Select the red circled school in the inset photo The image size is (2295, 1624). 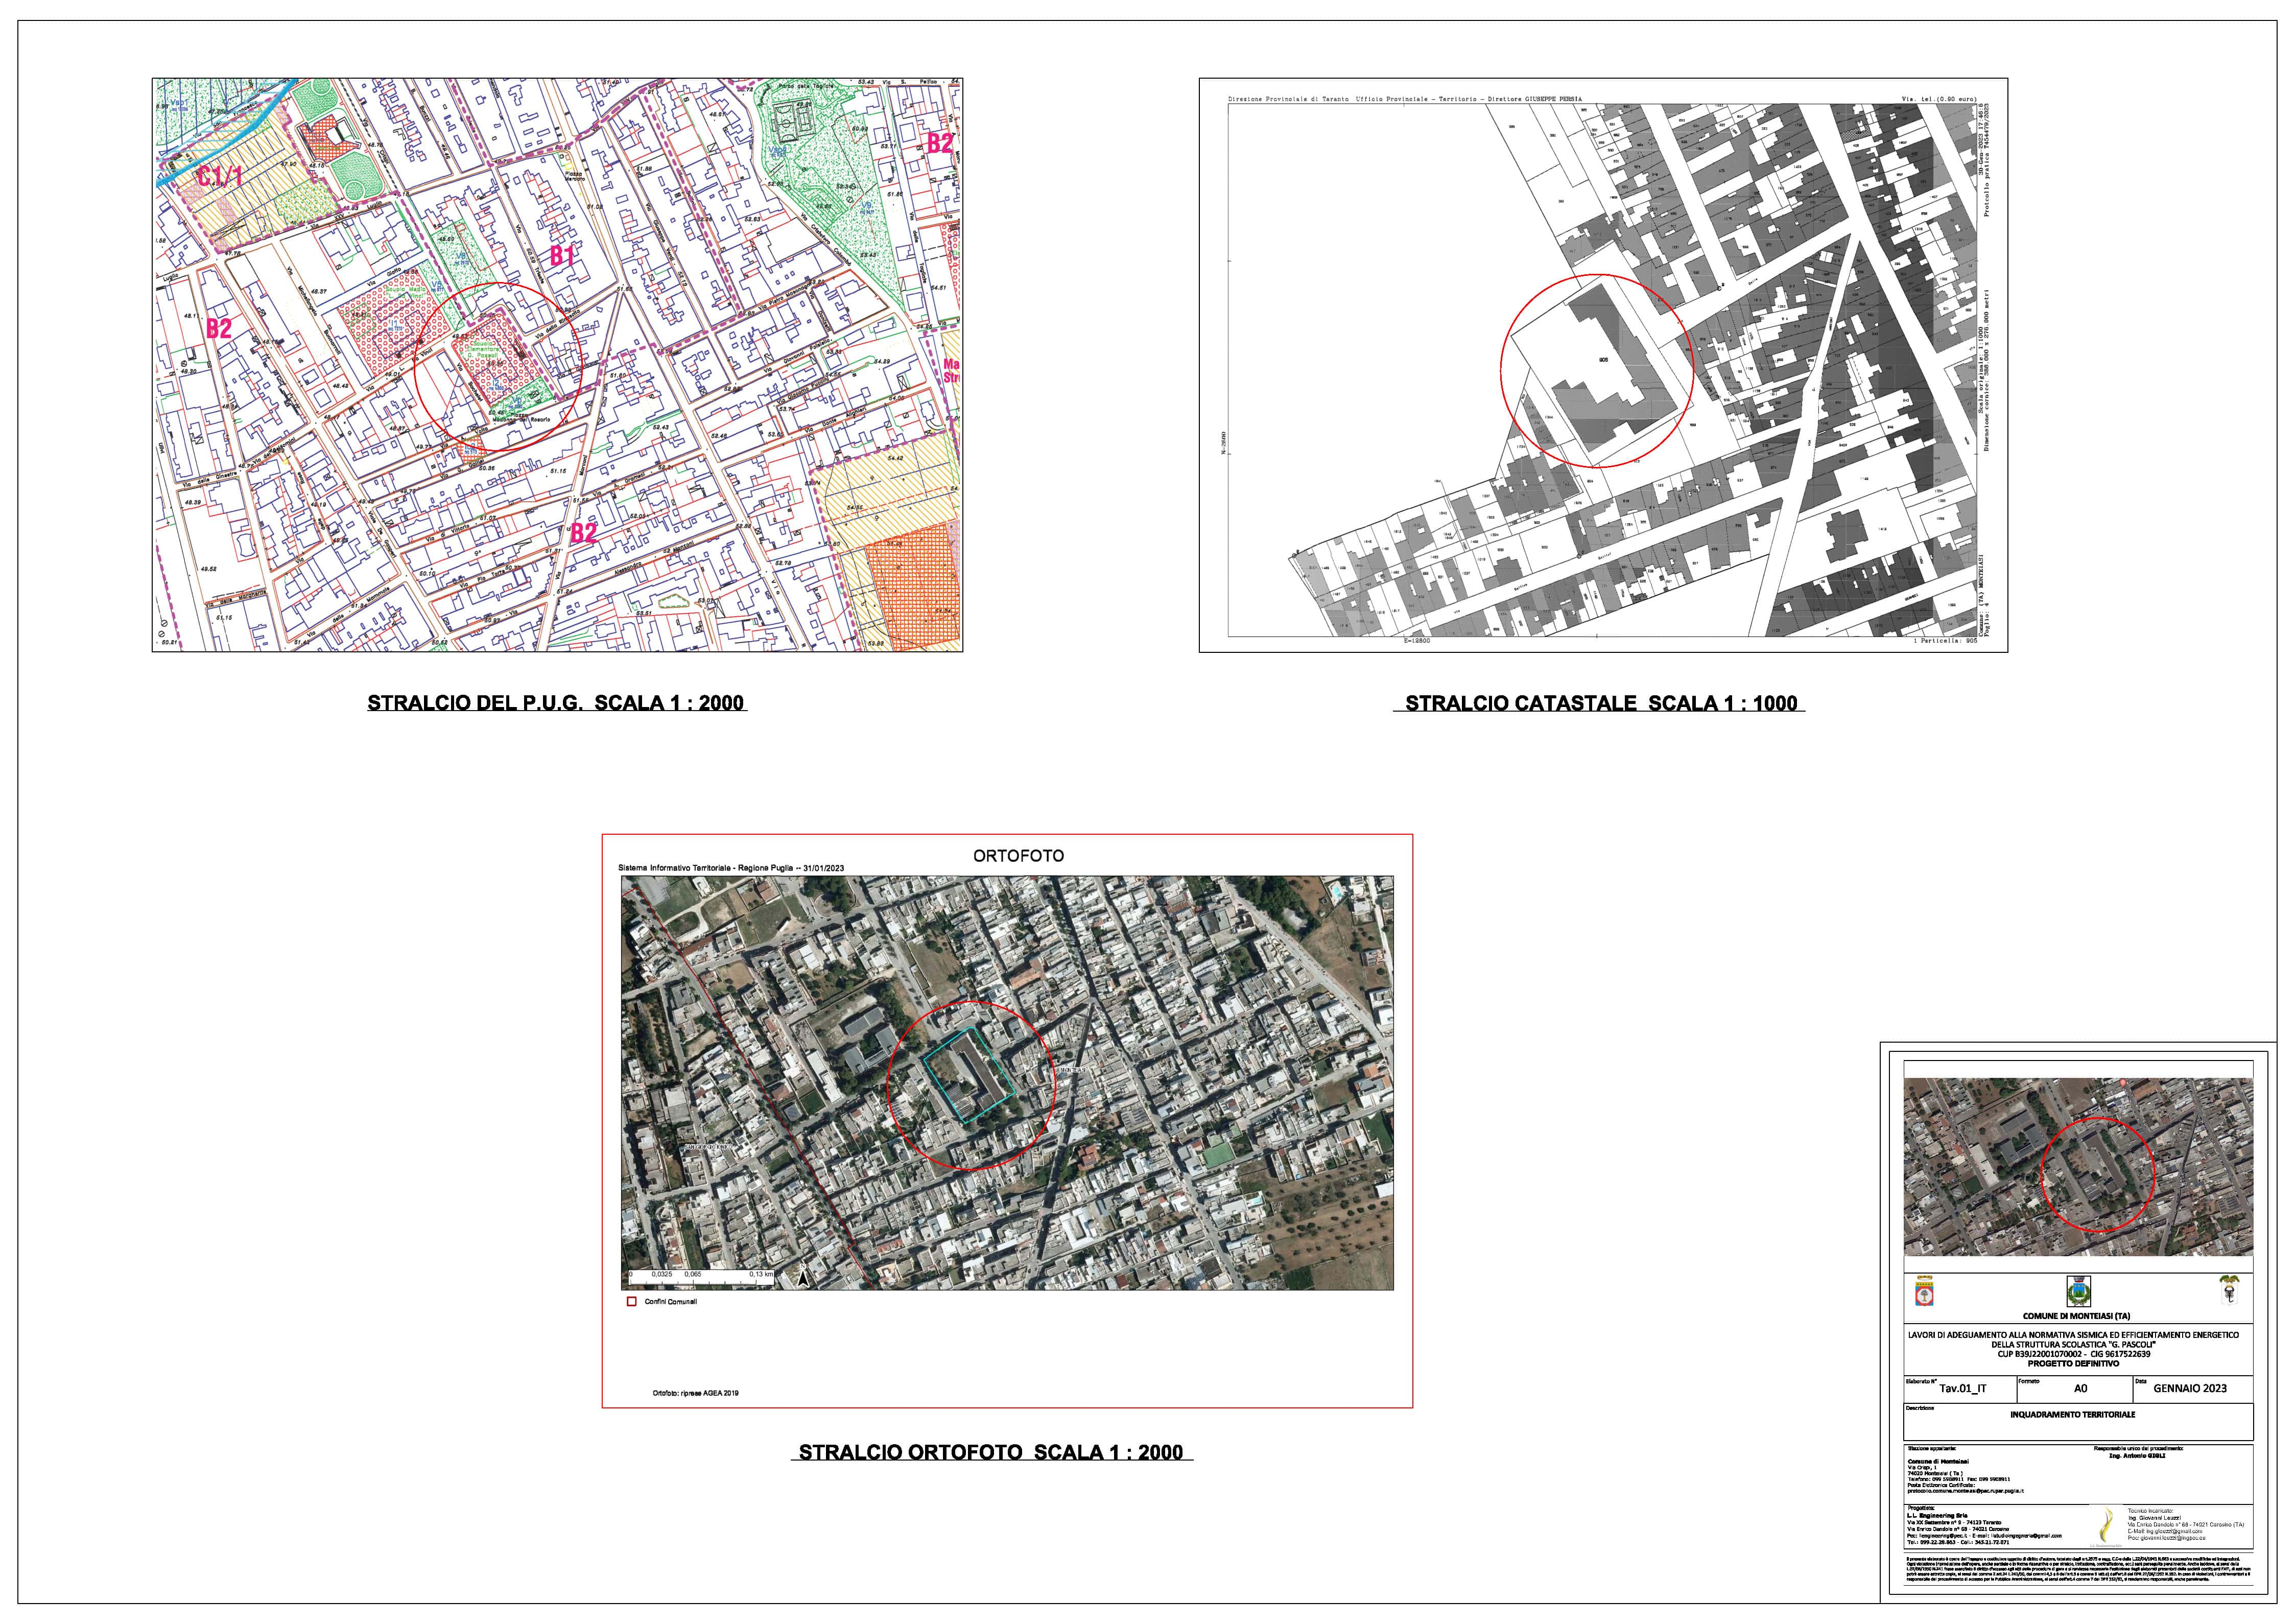point(2097,1177)
